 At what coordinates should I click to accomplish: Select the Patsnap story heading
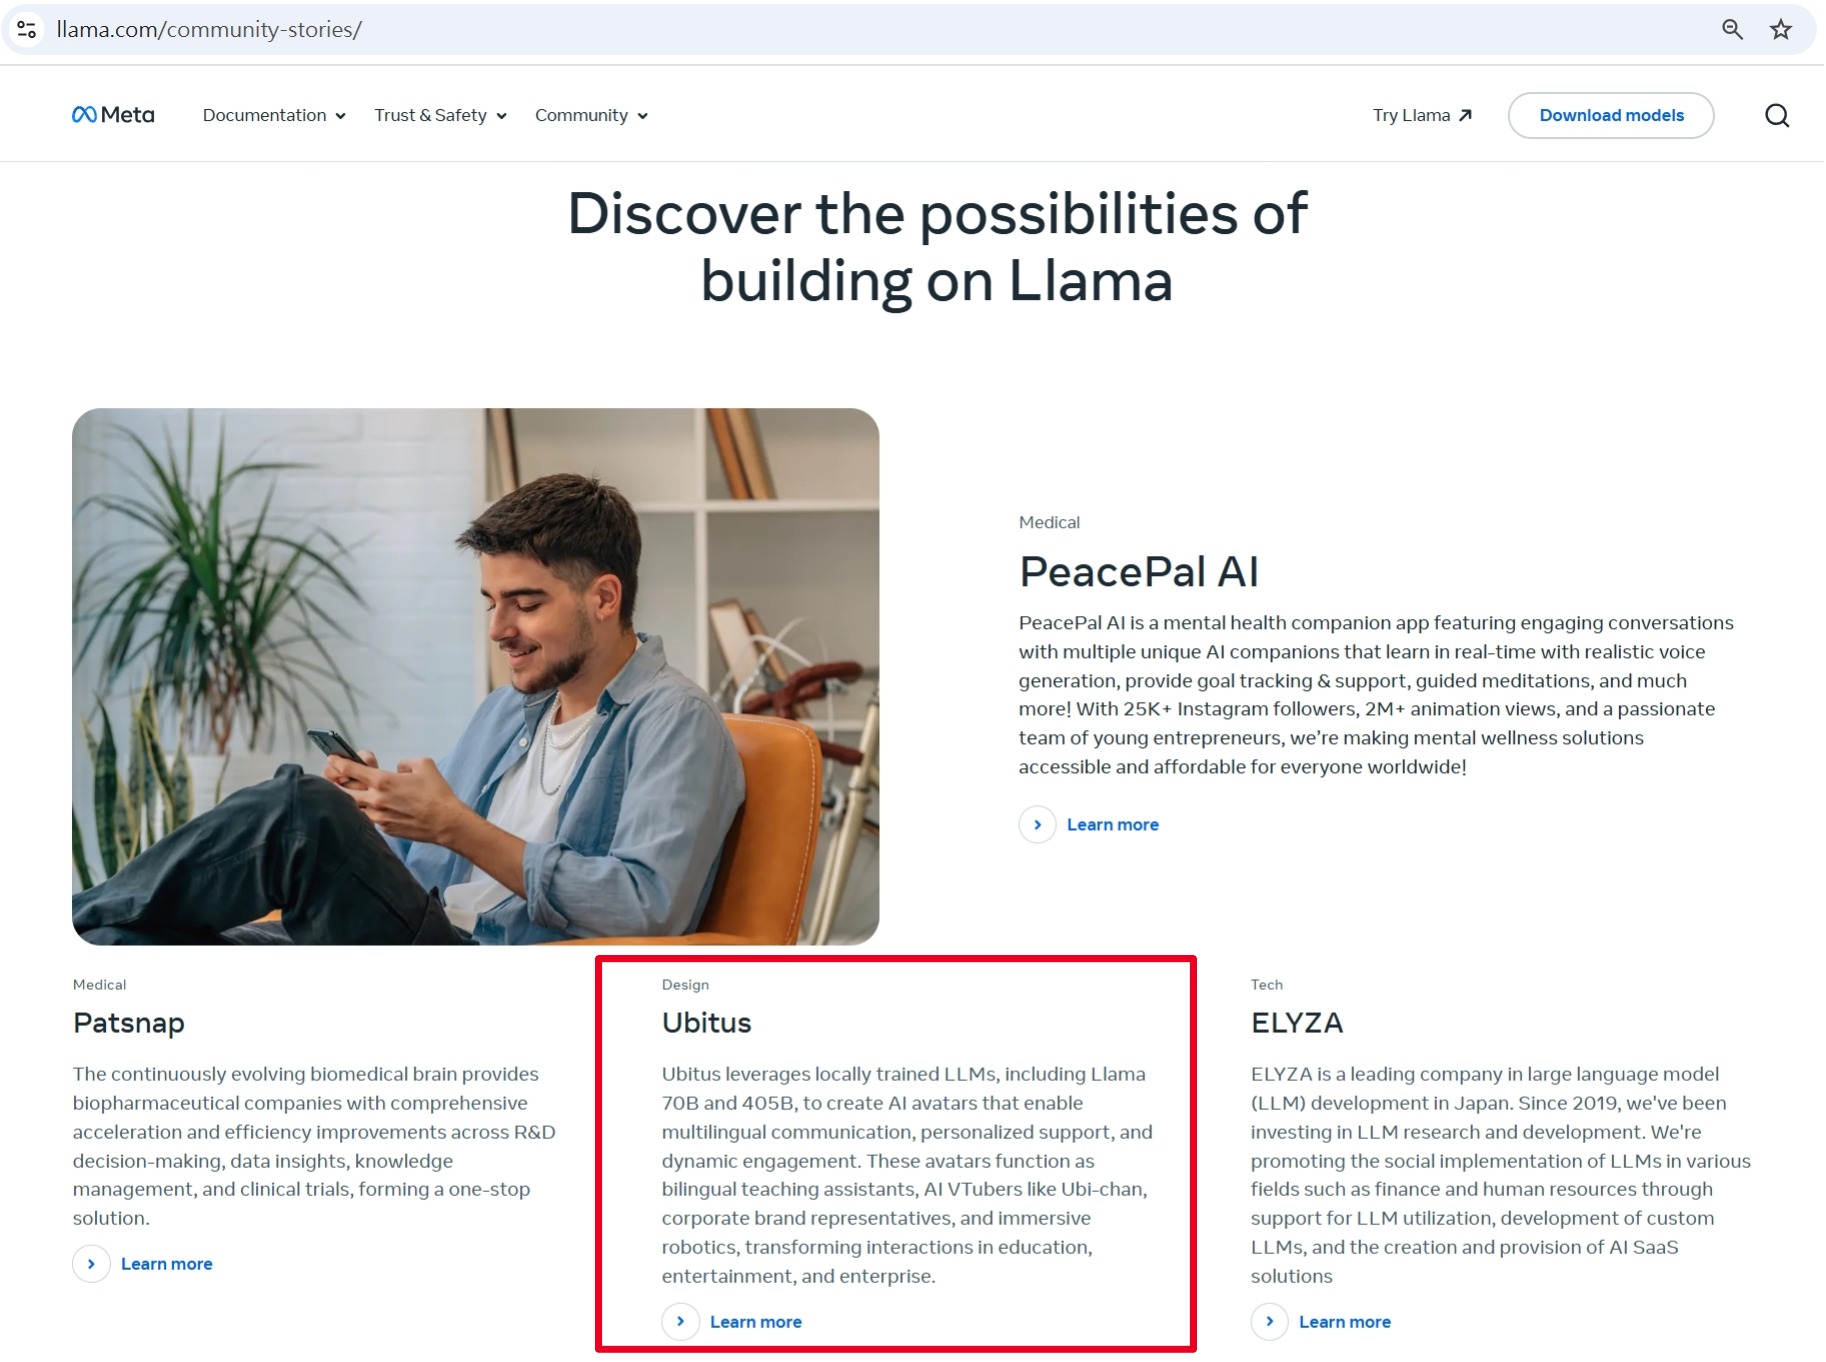coord(129,1023)
